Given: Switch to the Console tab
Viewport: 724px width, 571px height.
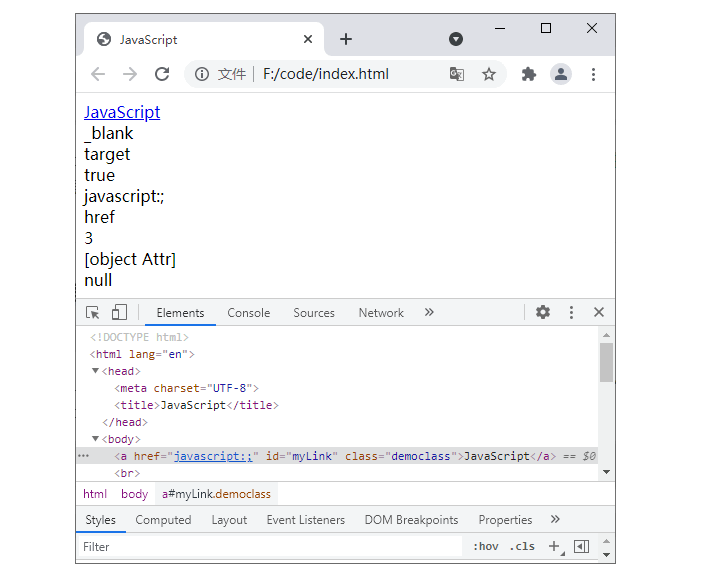Looking at the screenshot, I should coord(248,313).
